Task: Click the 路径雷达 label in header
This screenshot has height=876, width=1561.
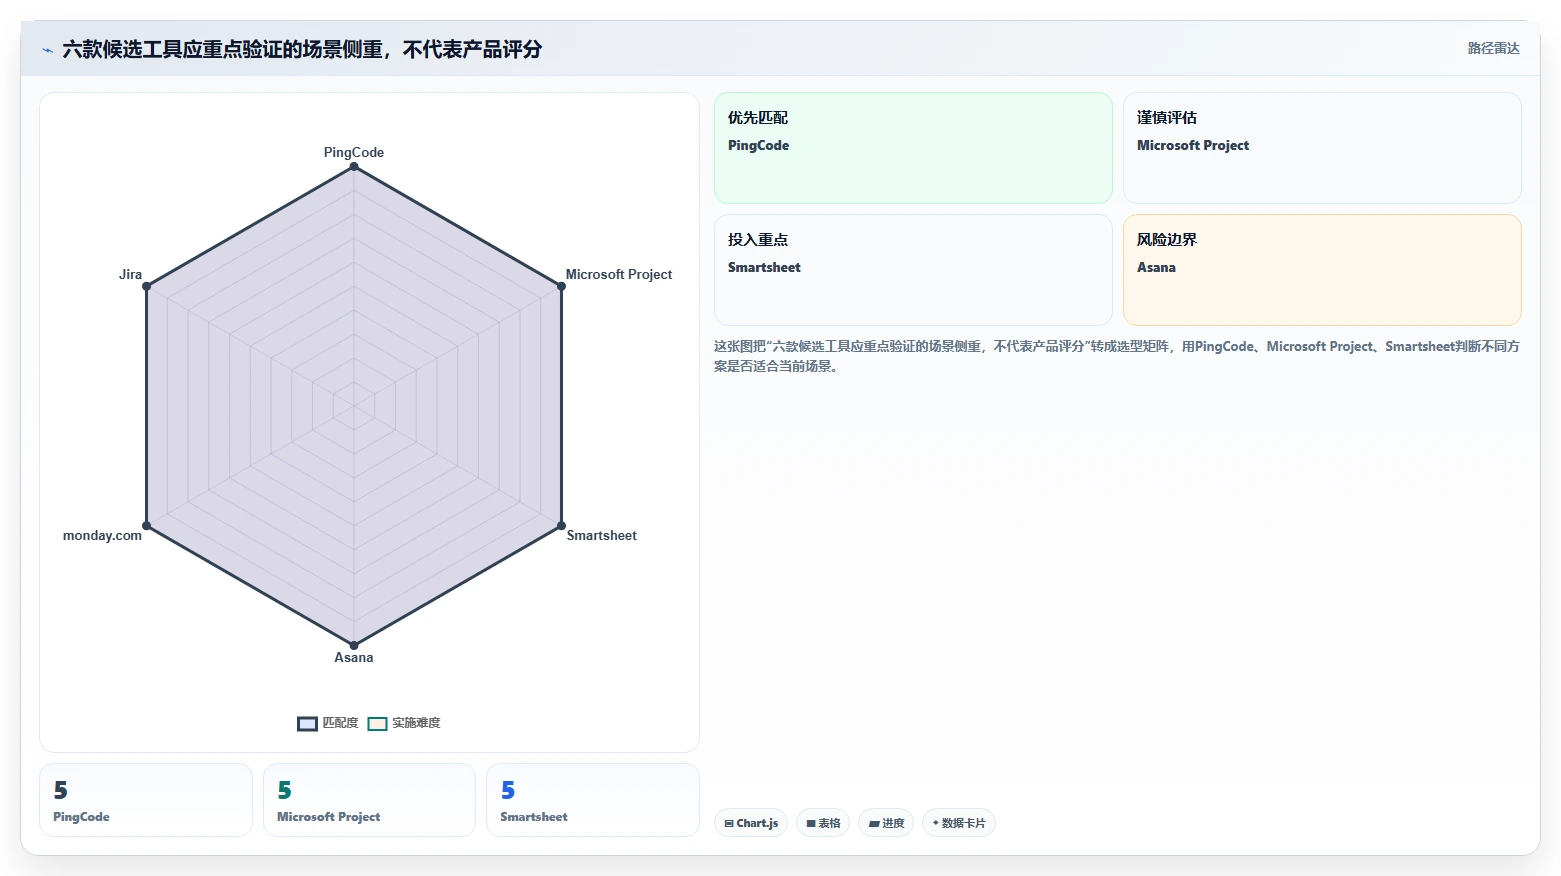Action: coord(1493,48)
